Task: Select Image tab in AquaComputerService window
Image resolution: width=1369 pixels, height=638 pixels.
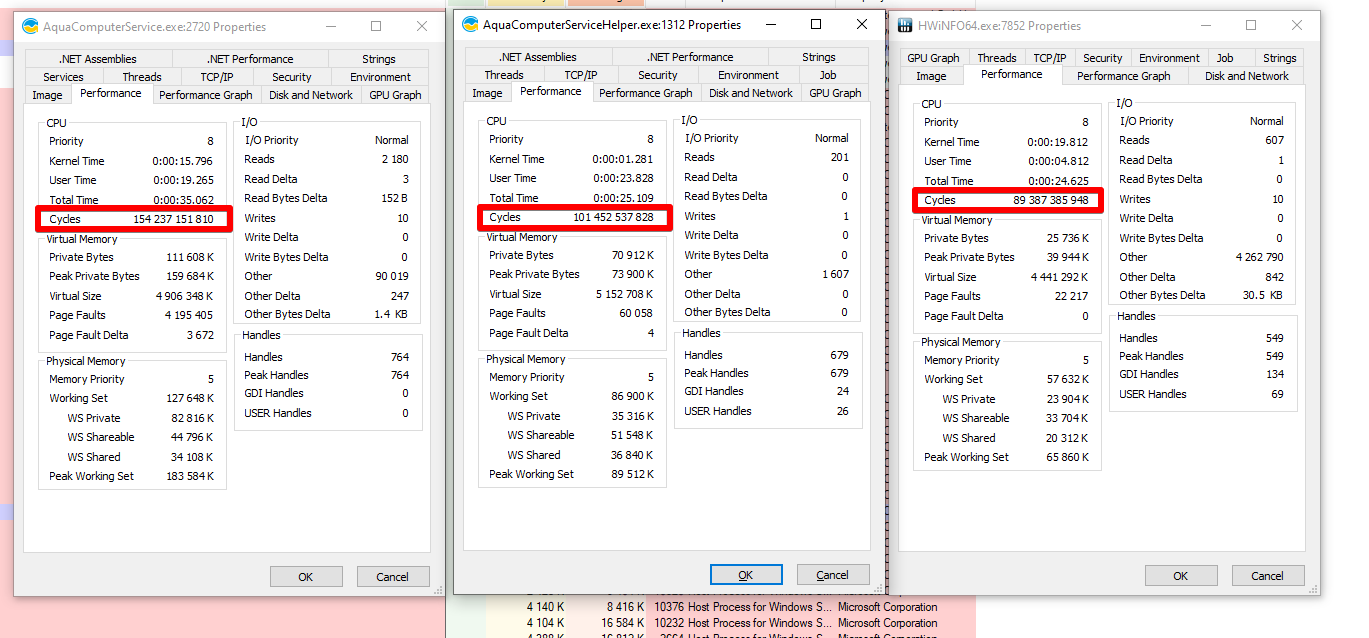Action: [x=47, y=95]
